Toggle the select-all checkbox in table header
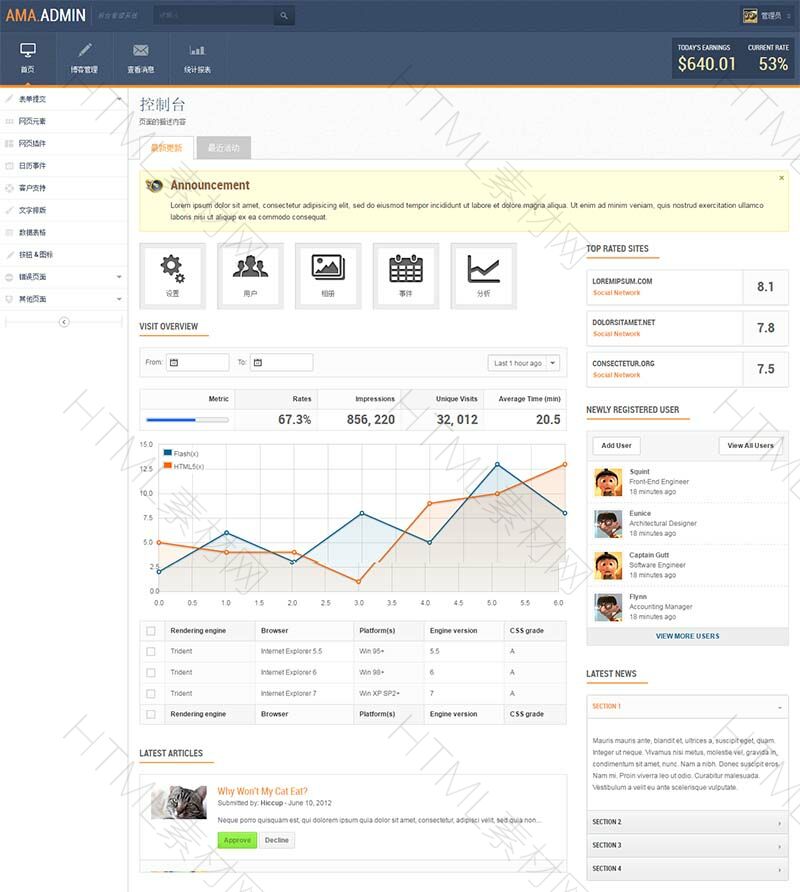Viewport: 800px width, 892px height. (151, 631)
